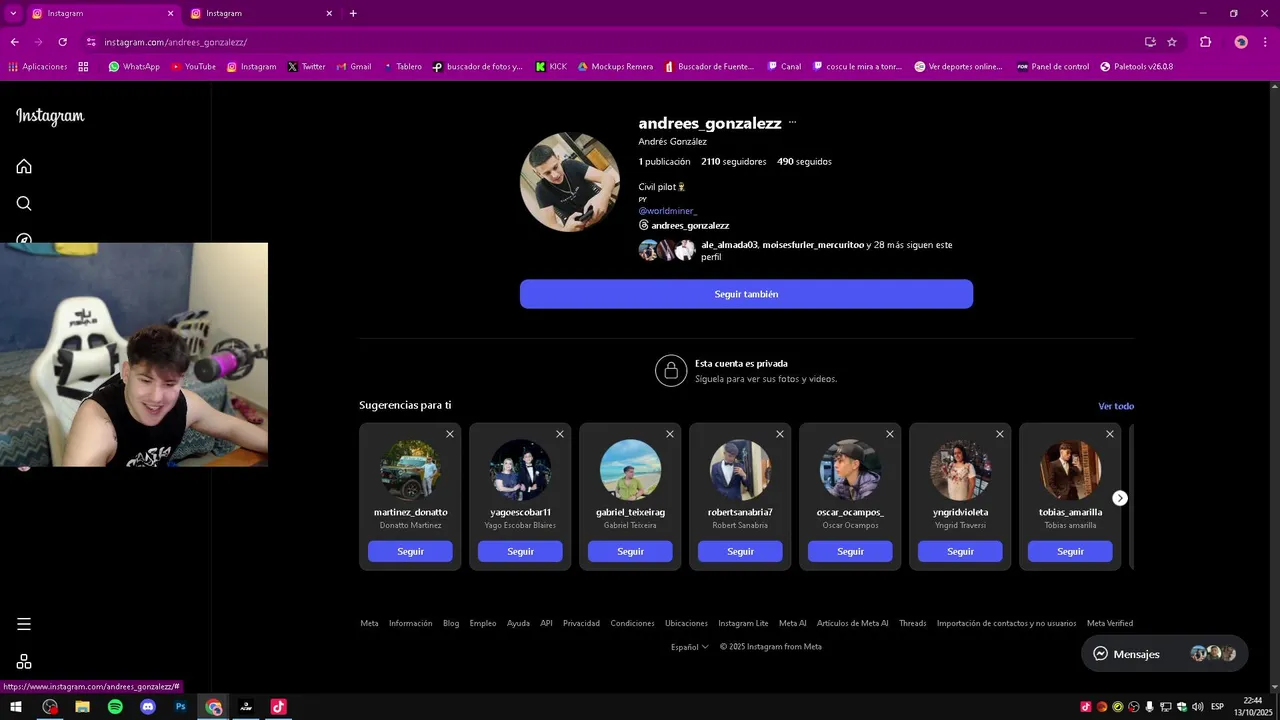Dismiss gabriel_teixeirag suggestion
The width and height of the screenshot is (1280, 720).
click(670, 434)
